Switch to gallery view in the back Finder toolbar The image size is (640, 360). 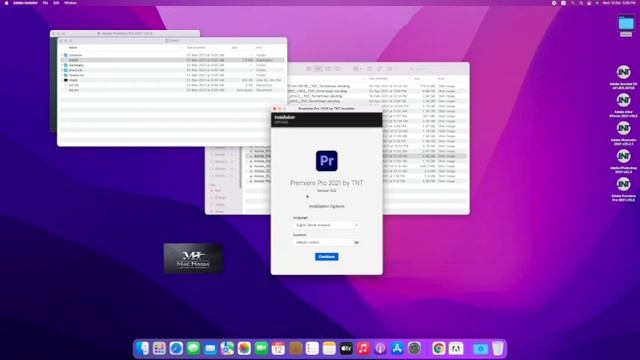point(337,69)
